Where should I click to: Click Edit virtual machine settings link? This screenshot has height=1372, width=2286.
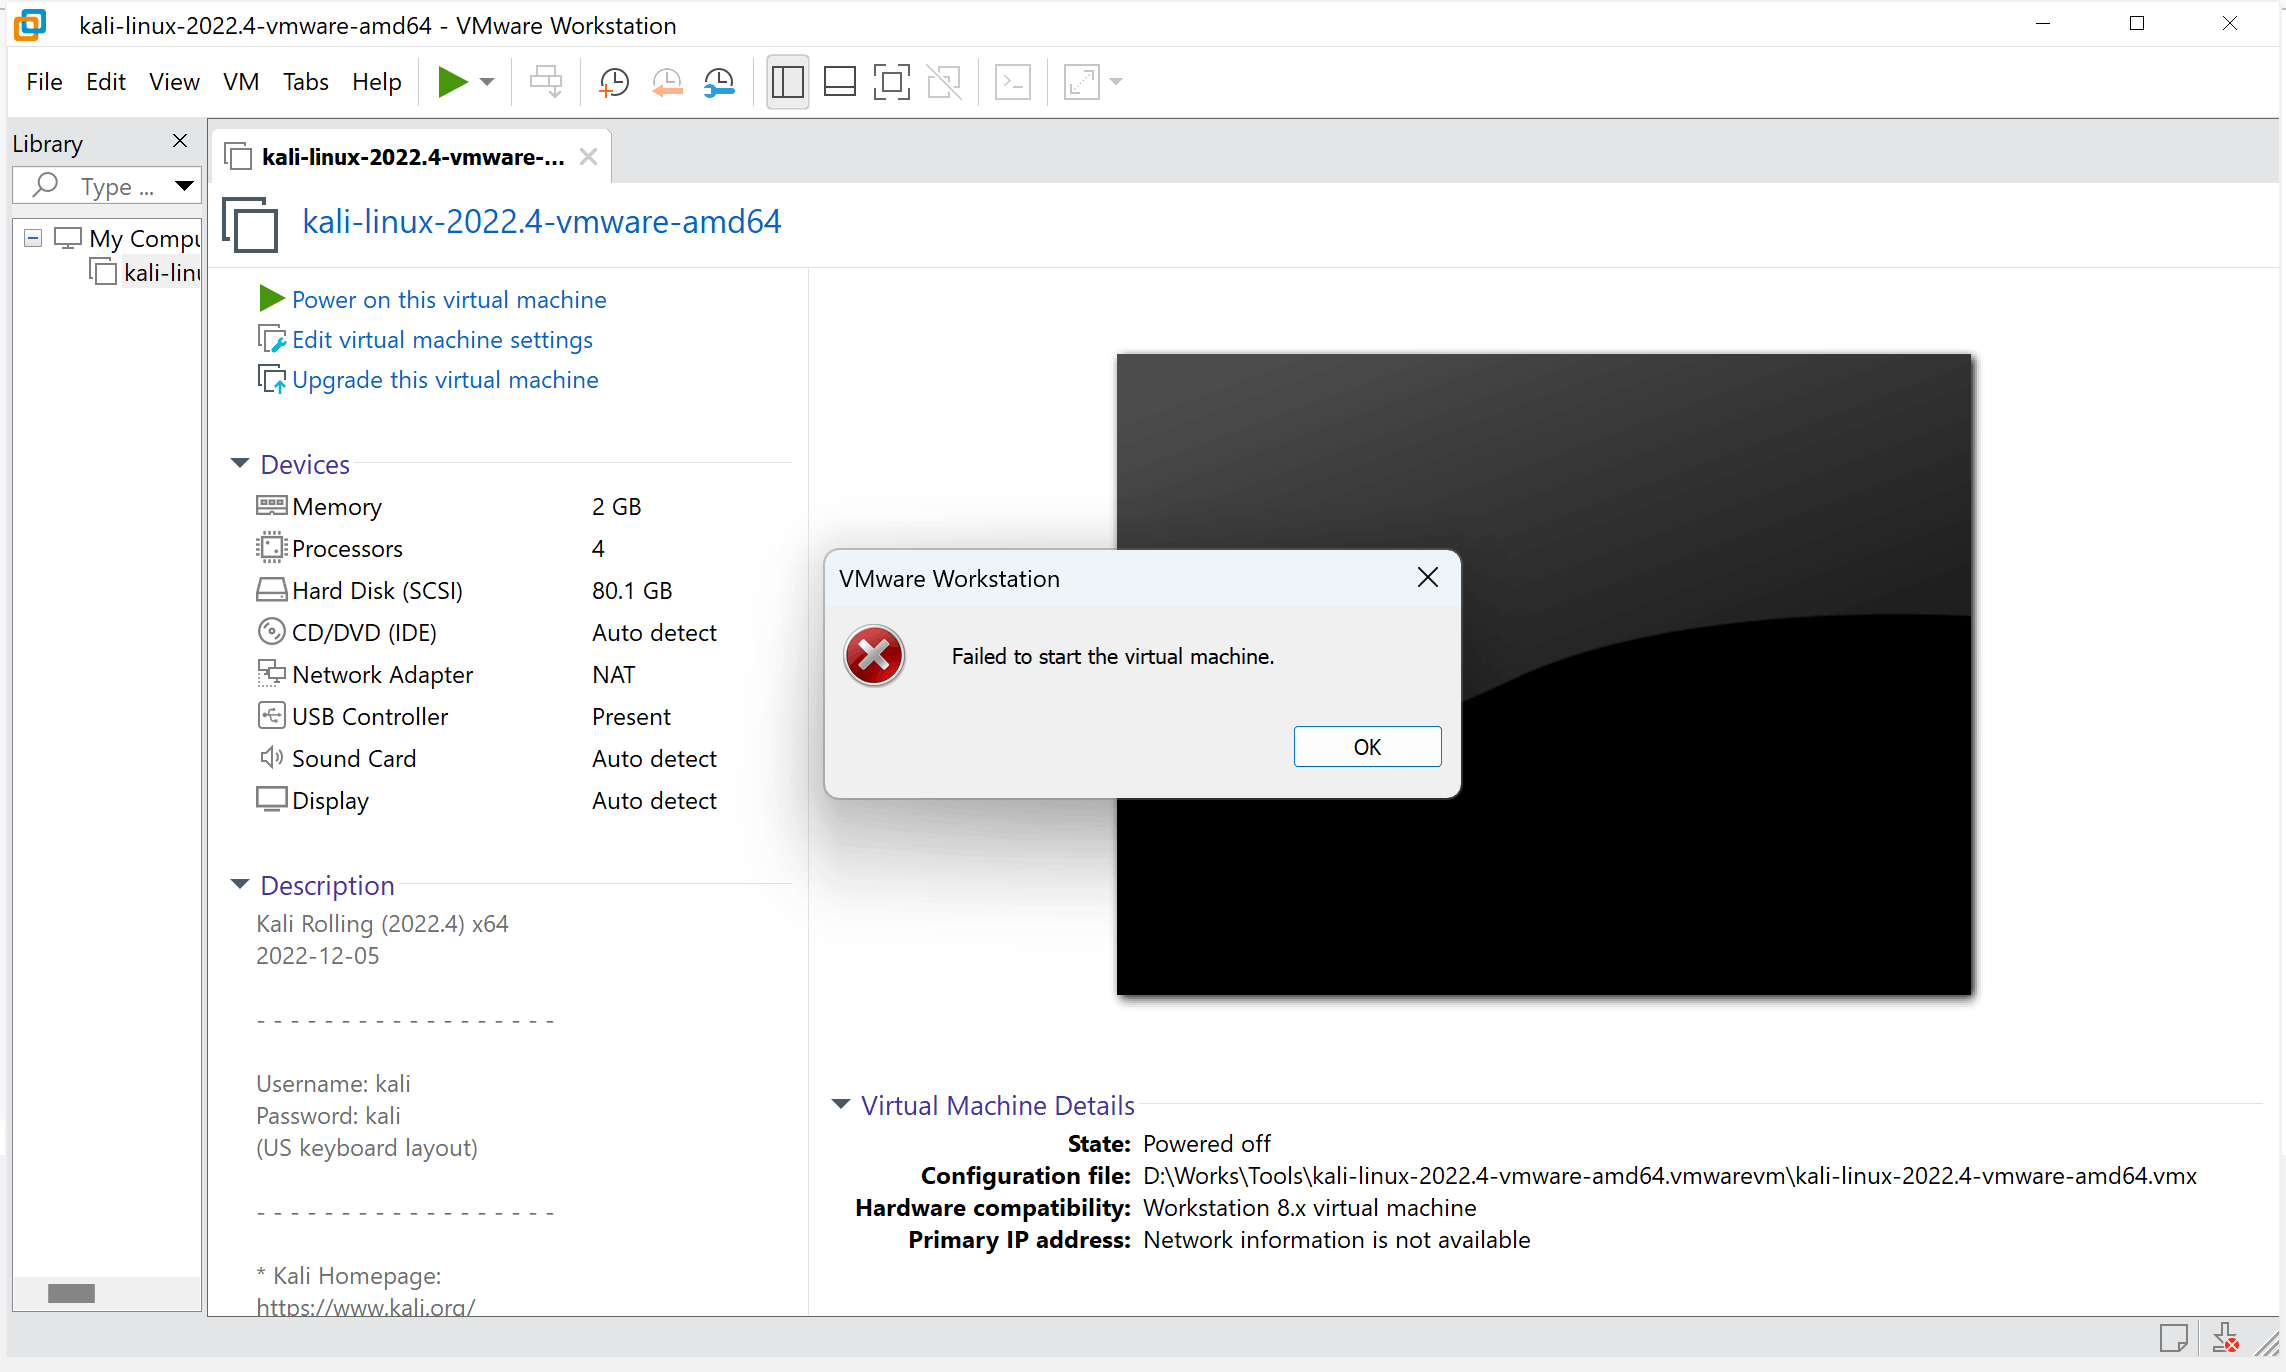coord(442,340)
